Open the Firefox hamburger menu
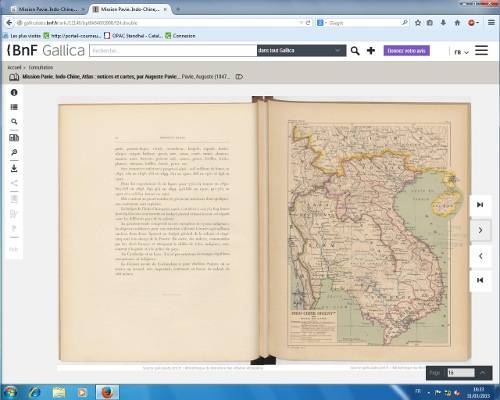This screenshot has height=400, width=500. pyautogui.click(x=491, y=23)
